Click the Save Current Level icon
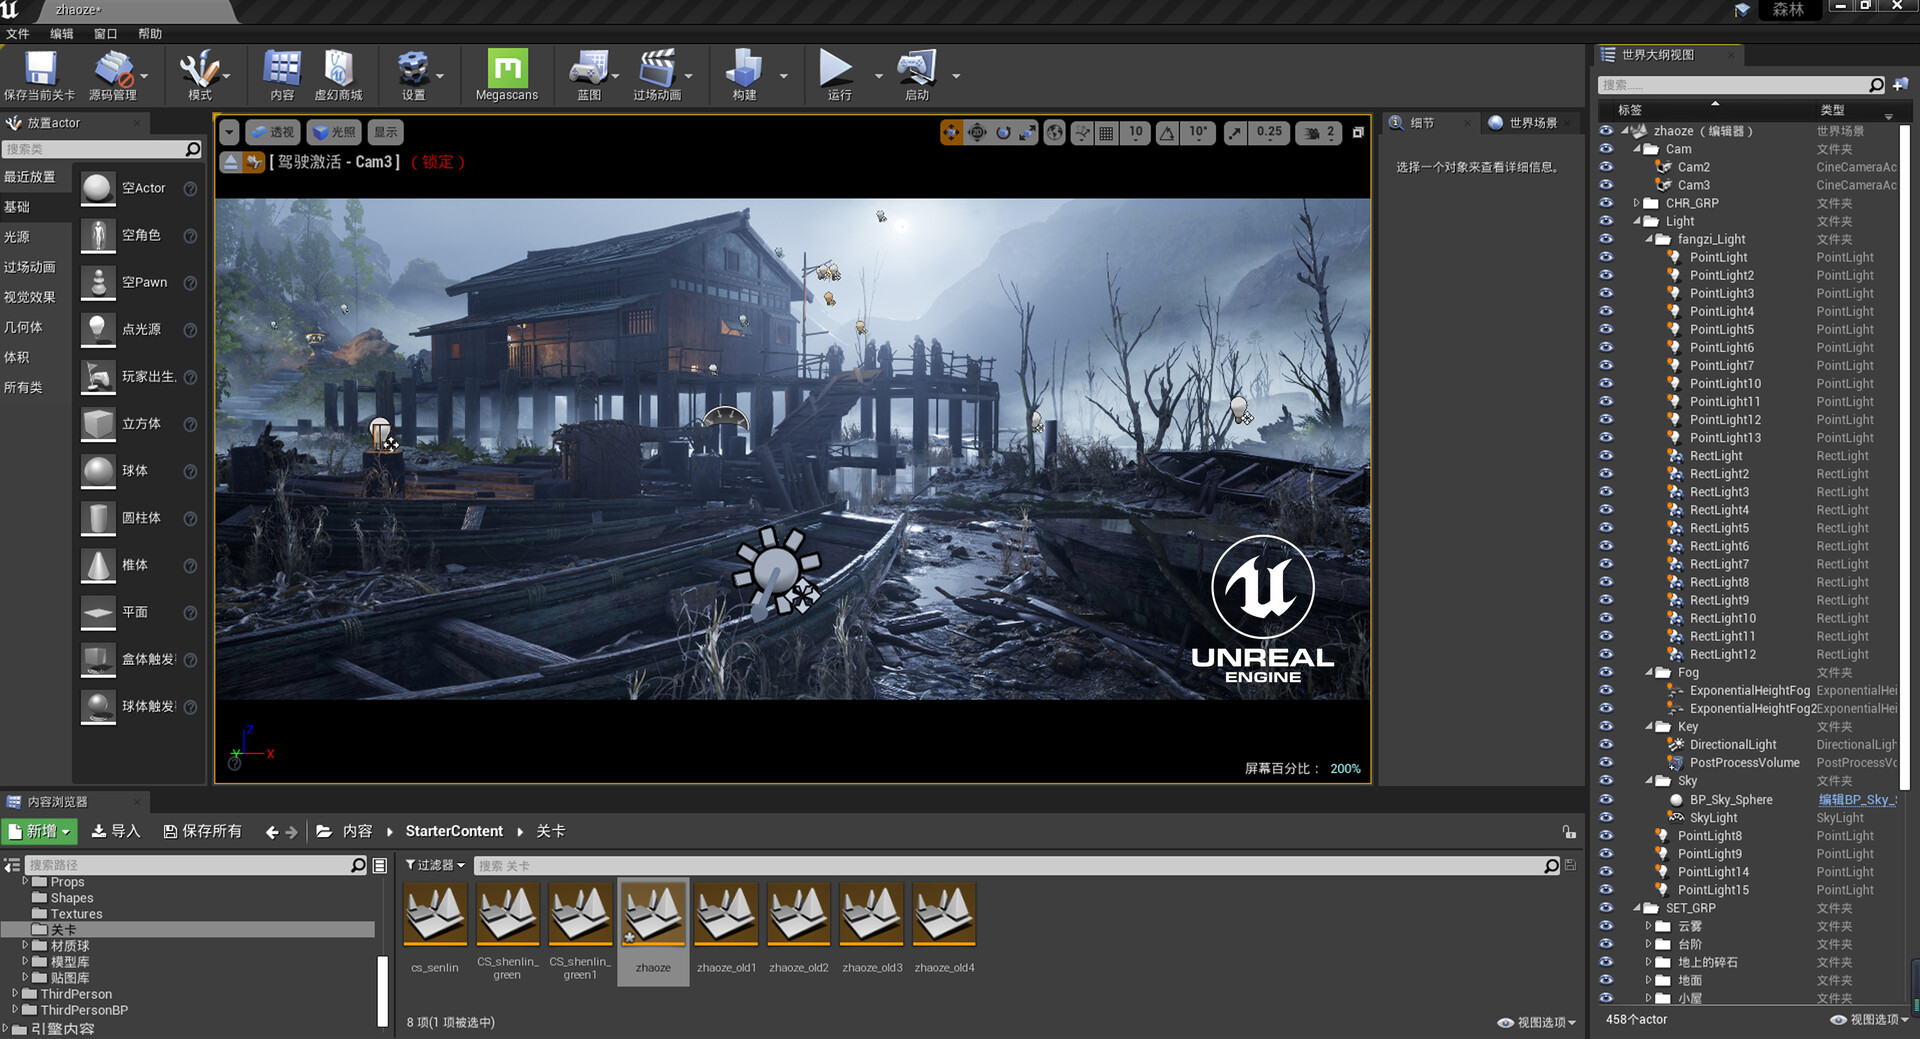Viewport: 1920px width, 1039px height. click(40, 69)
